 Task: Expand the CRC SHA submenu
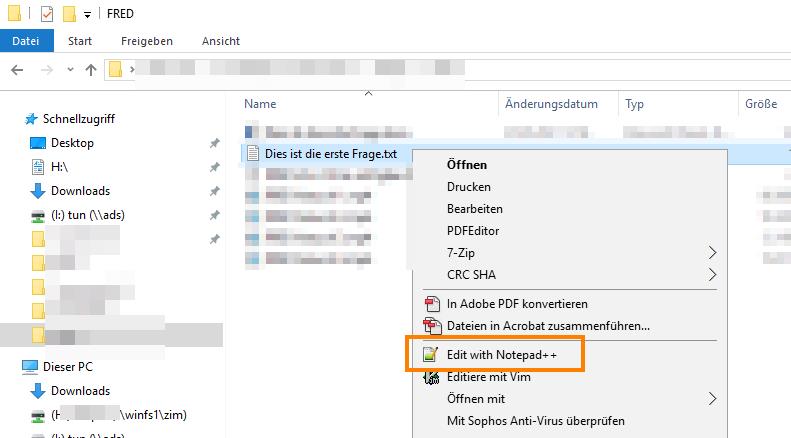570,275
